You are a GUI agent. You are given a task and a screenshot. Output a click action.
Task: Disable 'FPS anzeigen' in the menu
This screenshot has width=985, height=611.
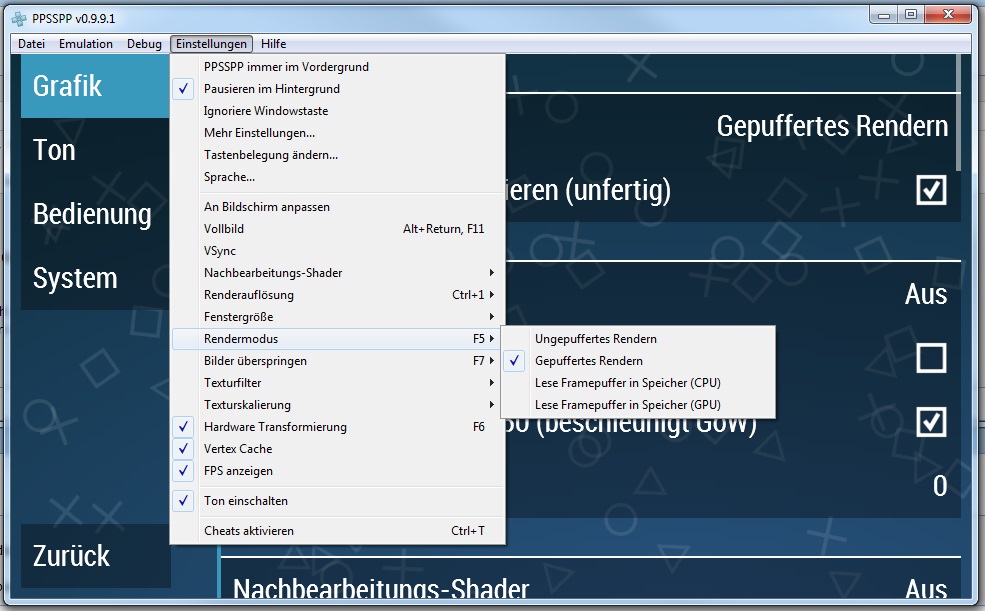click(238, 471)
